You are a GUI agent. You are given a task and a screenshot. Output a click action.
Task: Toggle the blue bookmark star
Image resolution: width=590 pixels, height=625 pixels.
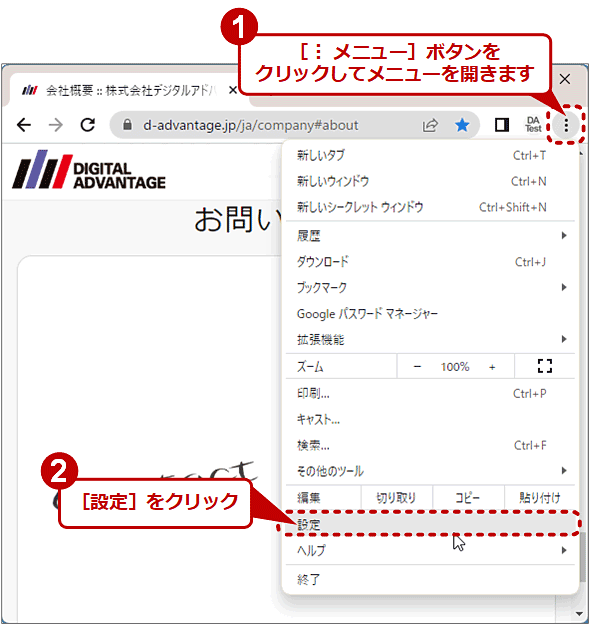coord(462,125)
